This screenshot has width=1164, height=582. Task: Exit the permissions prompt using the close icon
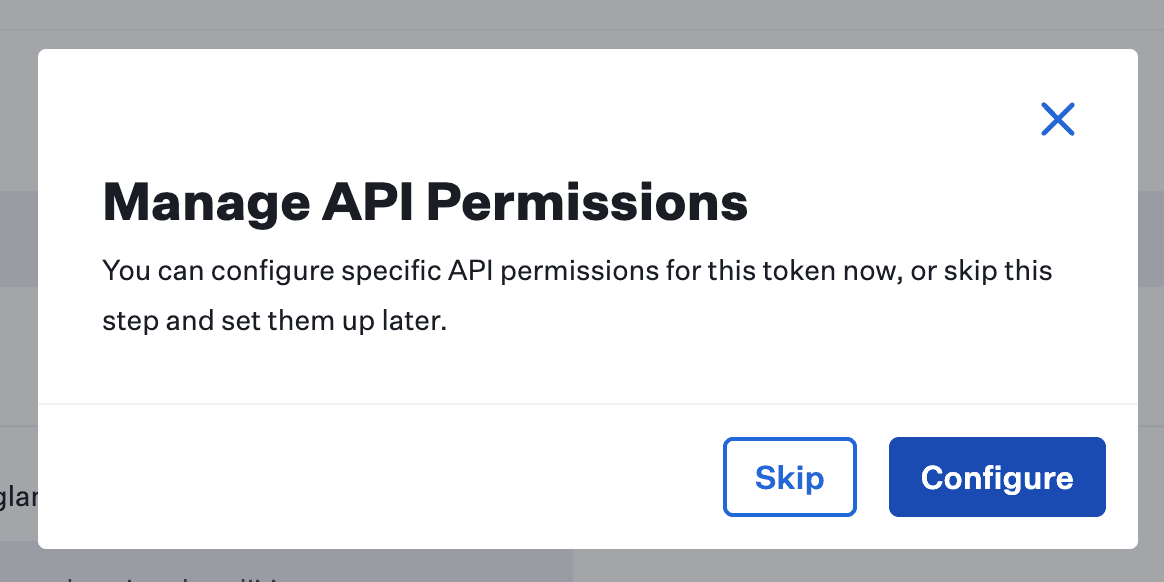pyautogui.click(x=1057, y=119)
